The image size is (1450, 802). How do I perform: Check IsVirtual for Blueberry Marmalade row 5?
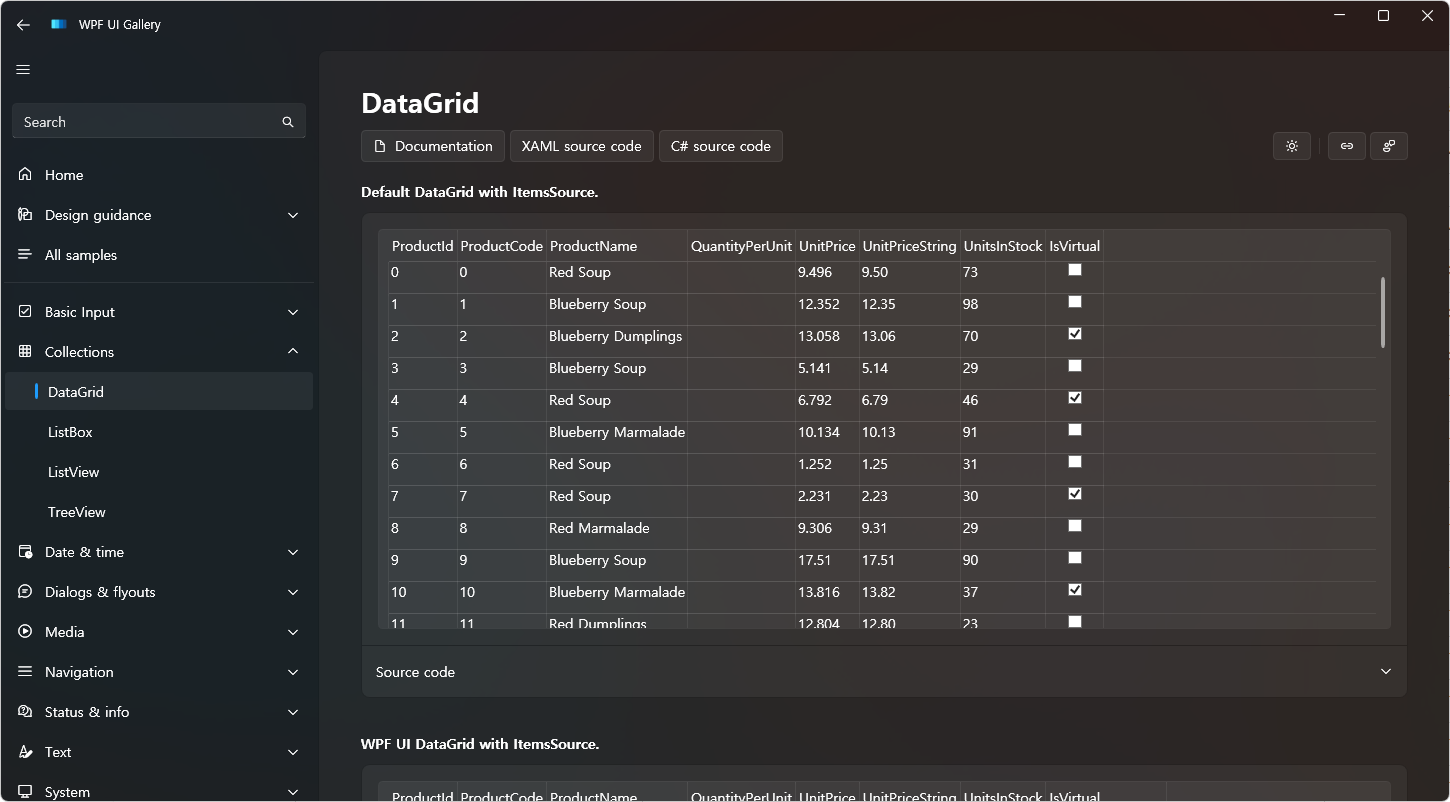click(x=1075, y=430)
